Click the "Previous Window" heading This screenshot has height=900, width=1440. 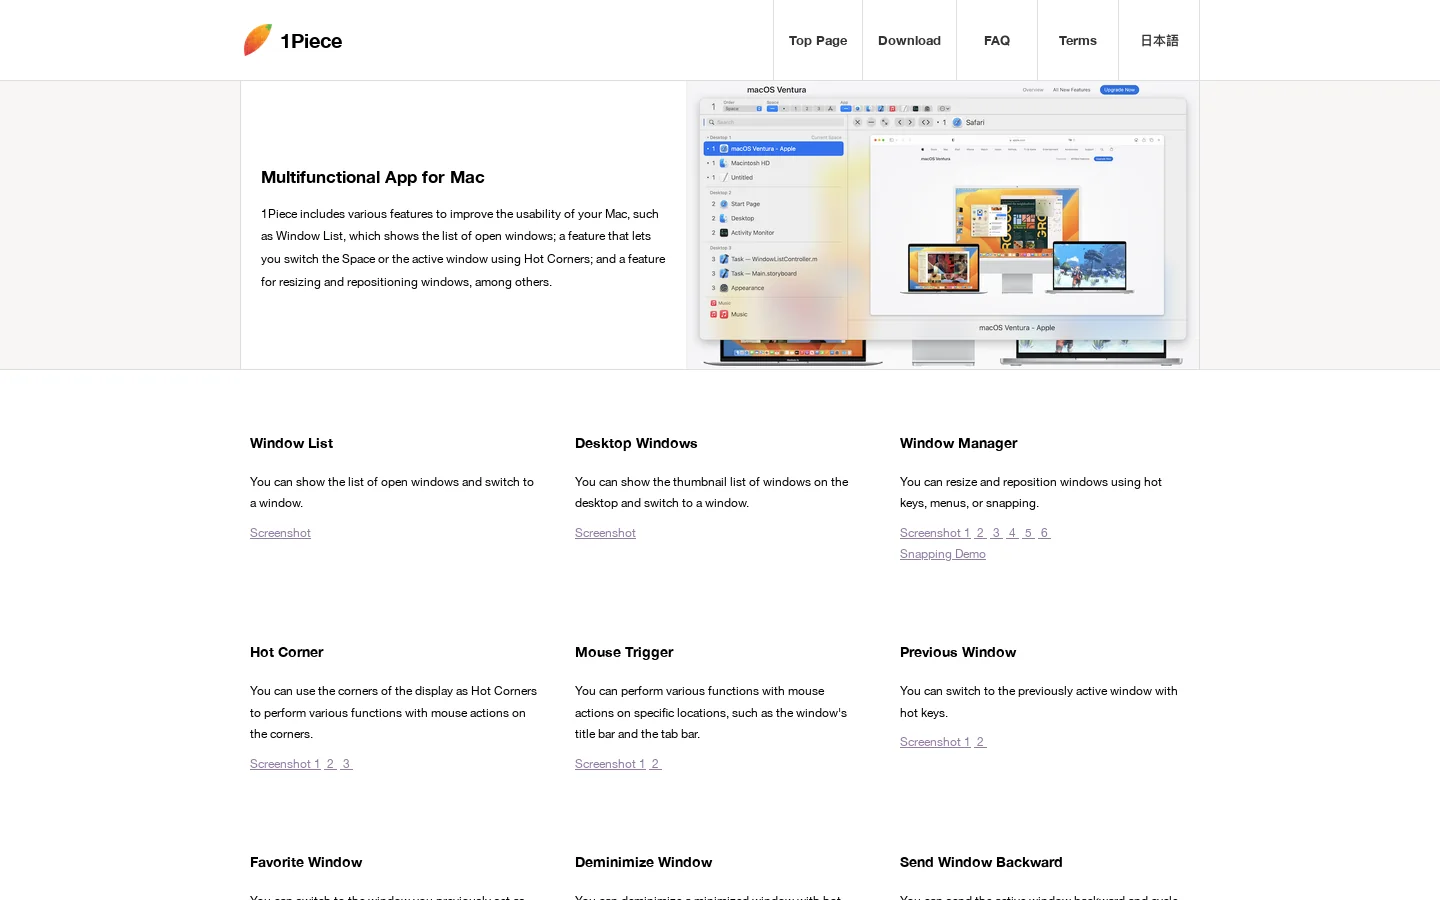click(958, 652)
